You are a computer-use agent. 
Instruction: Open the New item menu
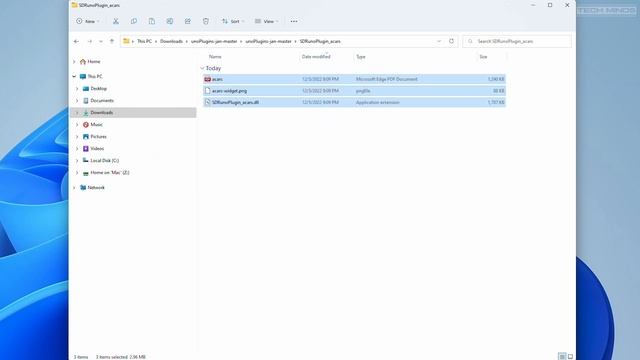(88, 21)
